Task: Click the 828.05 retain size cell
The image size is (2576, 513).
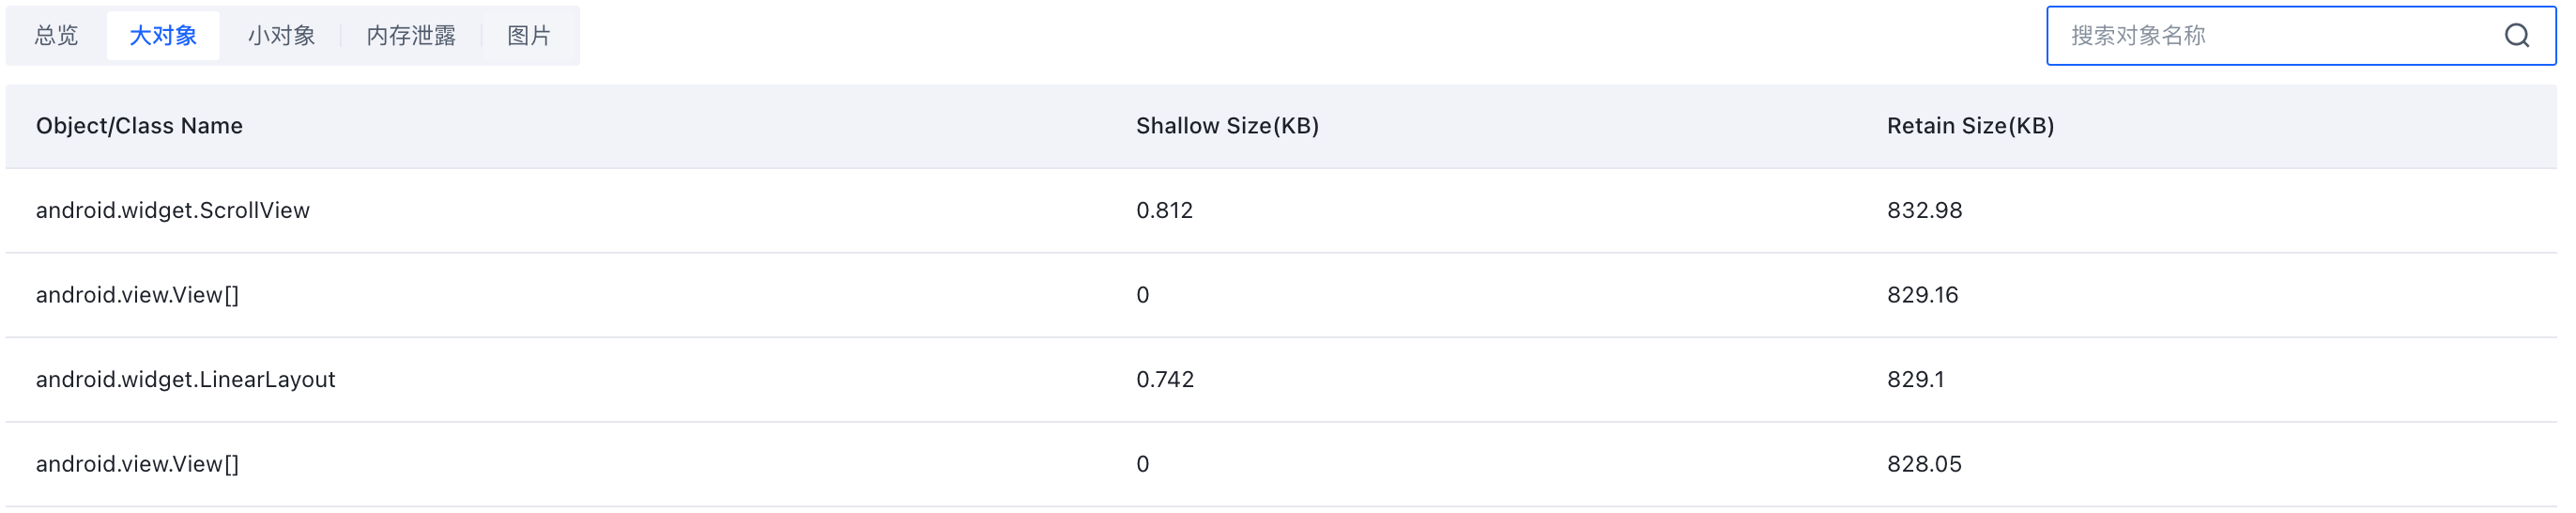Action: pos(1924,464)
